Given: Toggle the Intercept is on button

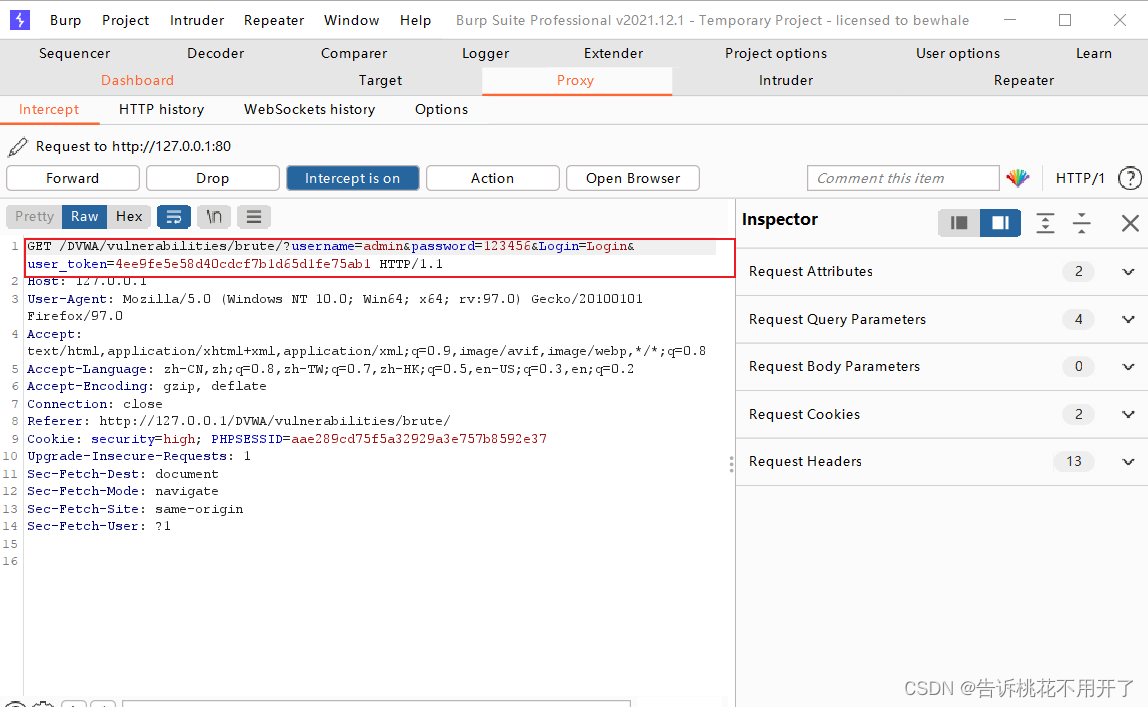Looking at the screenshot, I should pyautogui.click(x=352, y=178).
